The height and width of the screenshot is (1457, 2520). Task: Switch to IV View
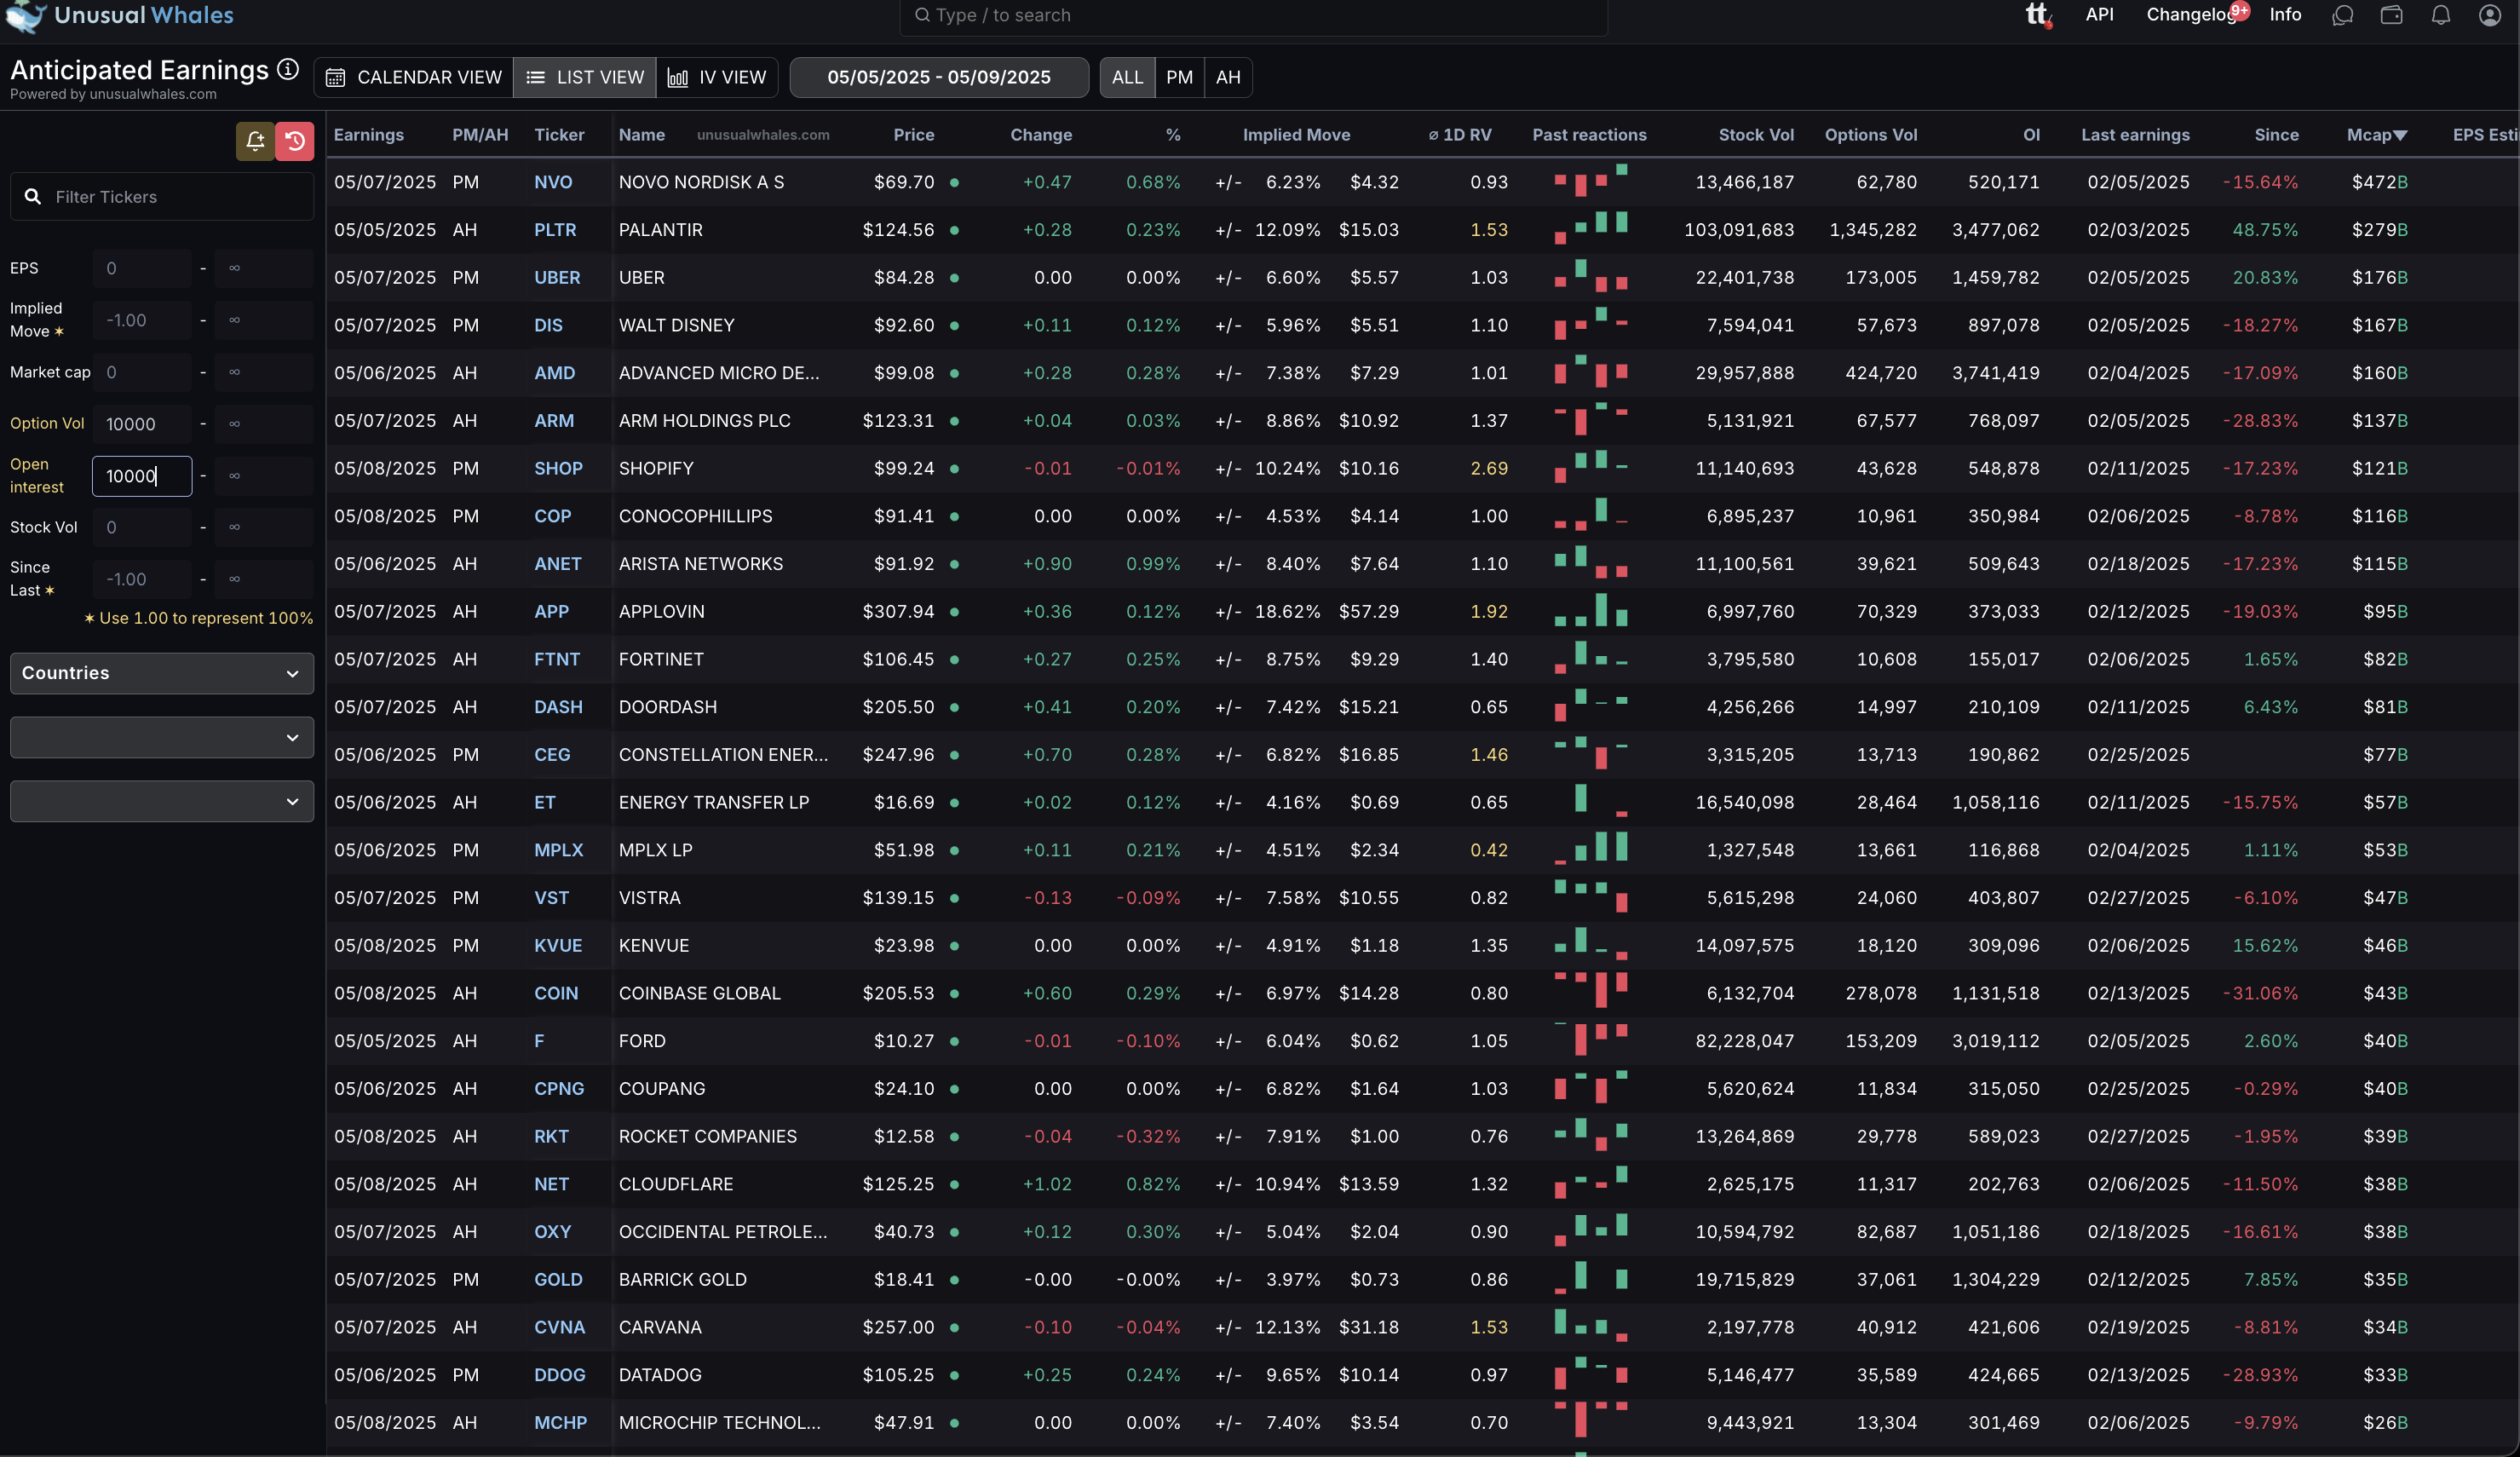point(717,77)
